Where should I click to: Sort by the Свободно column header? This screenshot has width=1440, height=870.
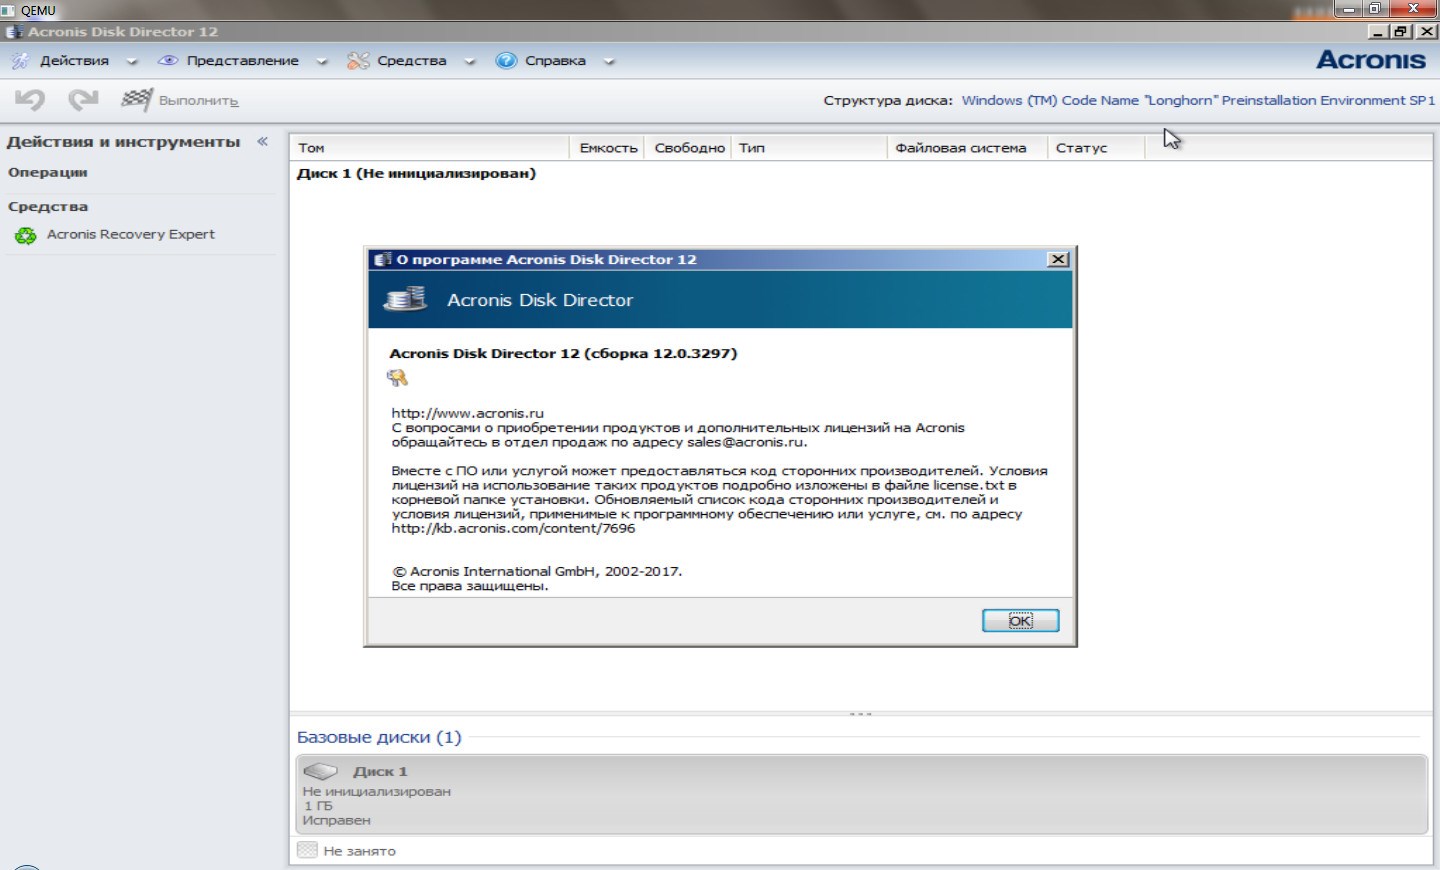coord(689,147)
